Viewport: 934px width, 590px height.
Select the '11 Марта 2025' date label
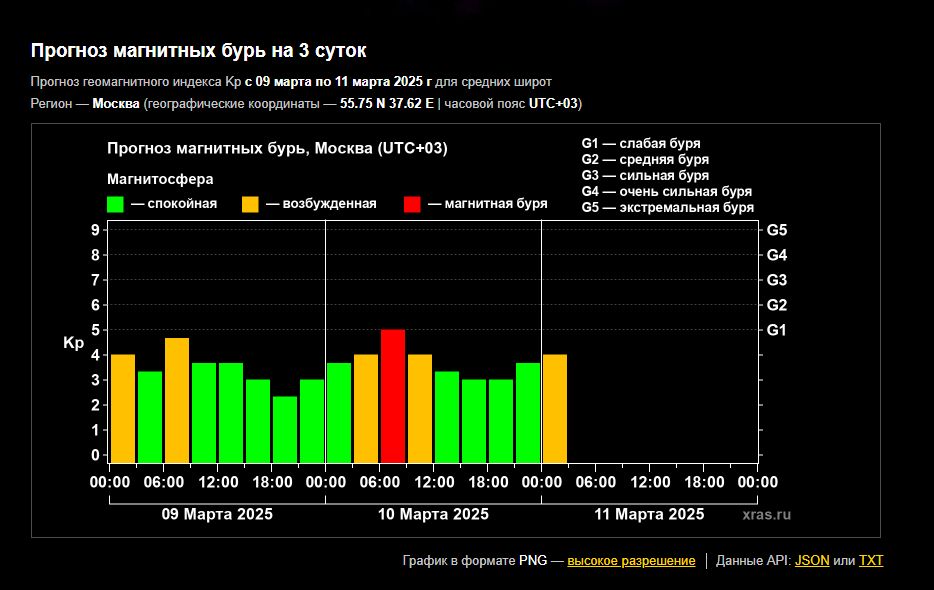pyautogui.click(x=649, y=514)
